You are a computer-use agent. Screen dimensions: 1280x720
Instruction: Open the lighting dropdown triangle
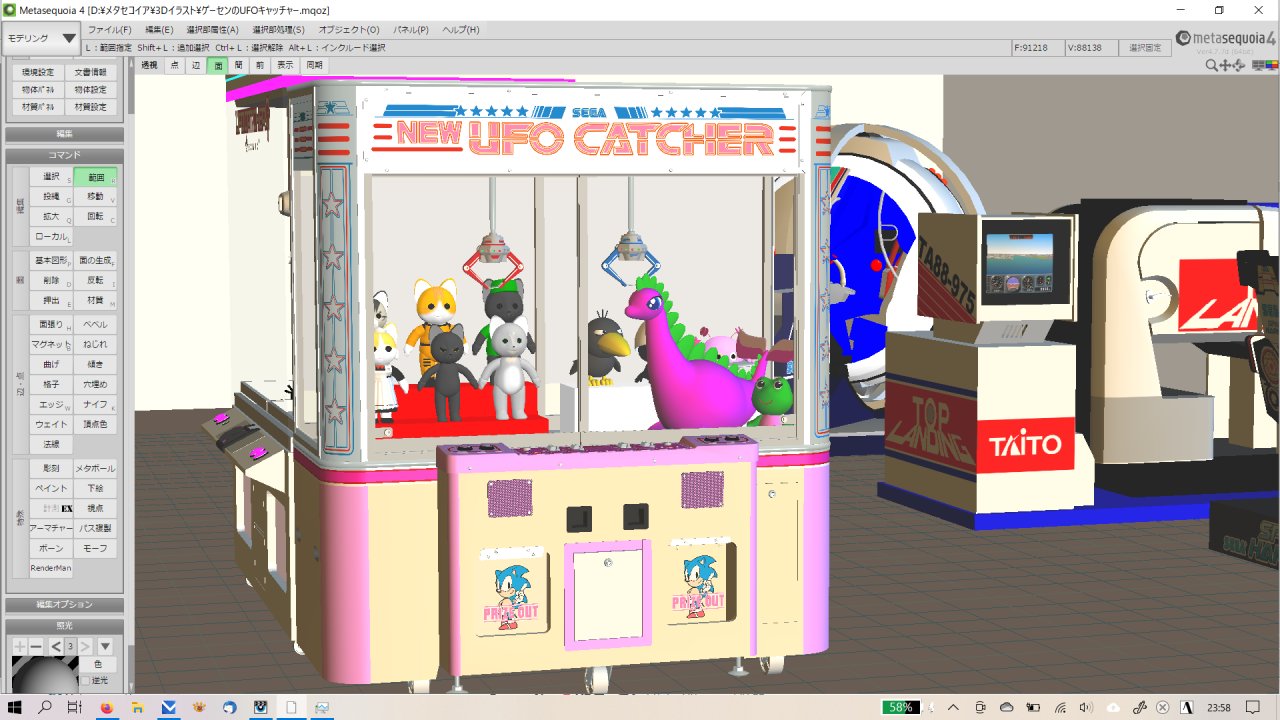point(105,646)
